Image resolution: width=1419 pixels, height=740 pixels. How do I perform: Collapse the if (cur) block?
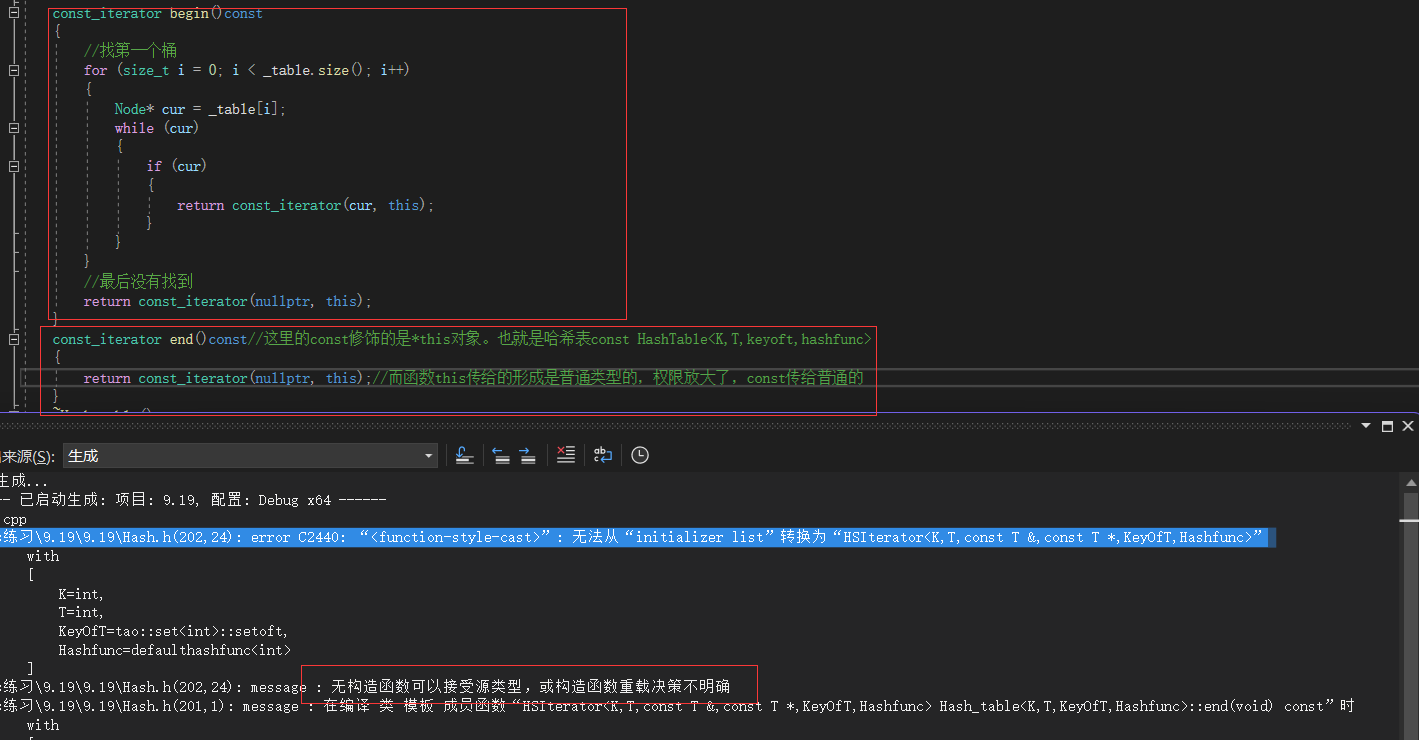(x=13, y=166)
